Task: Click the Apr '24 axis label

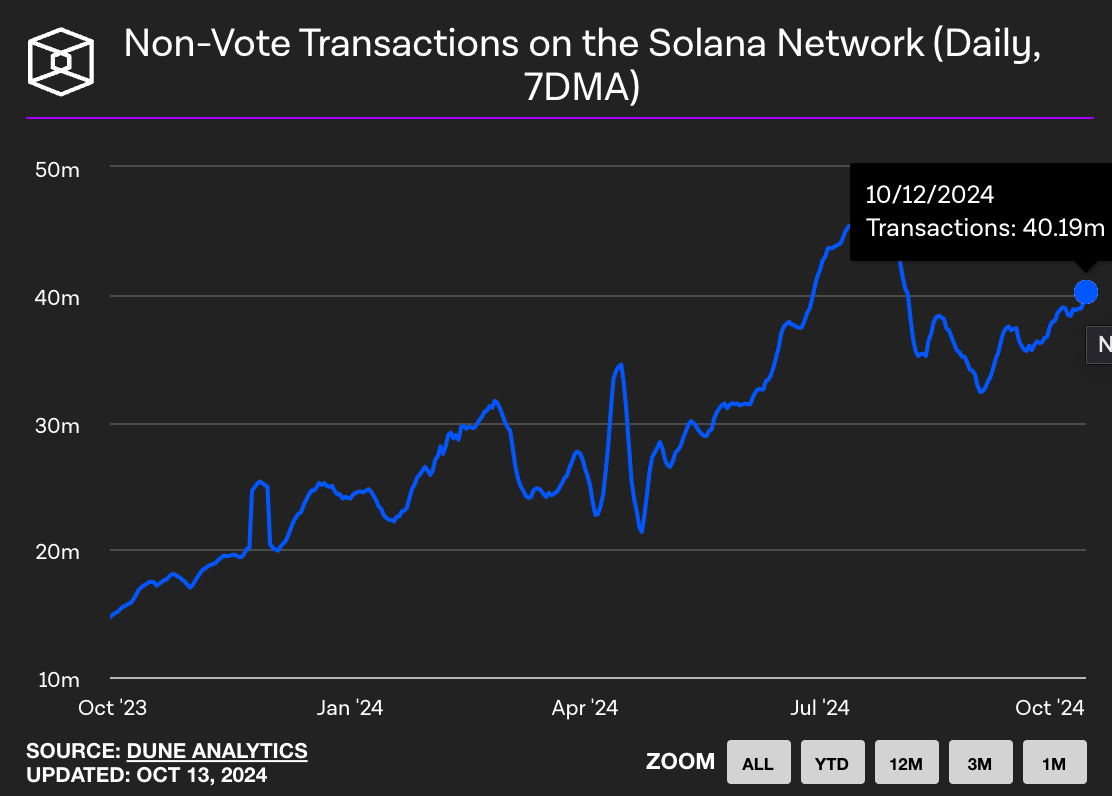Action: click(583, 707)
